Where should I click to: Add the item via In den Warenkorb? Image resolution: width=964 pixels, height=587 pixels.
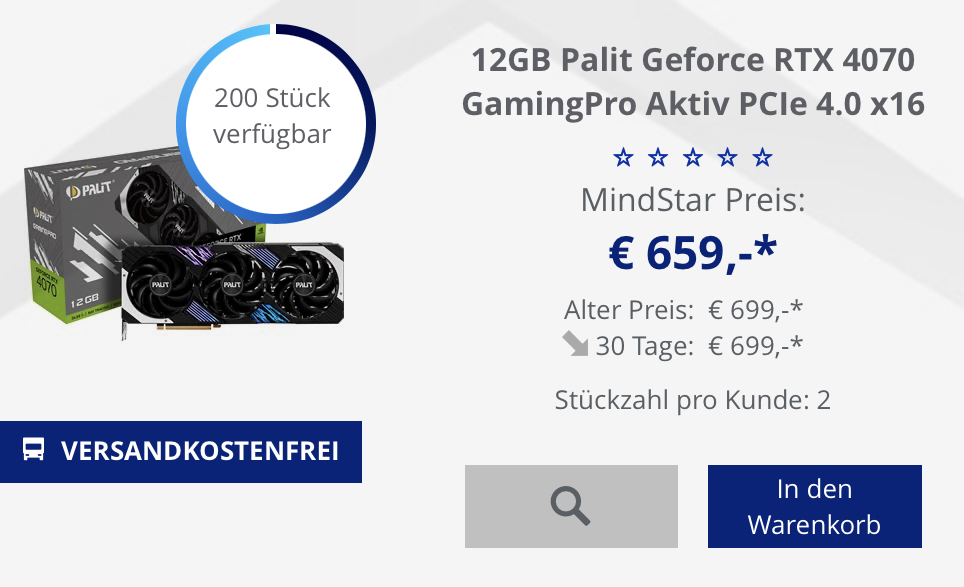tap(815, 506)
